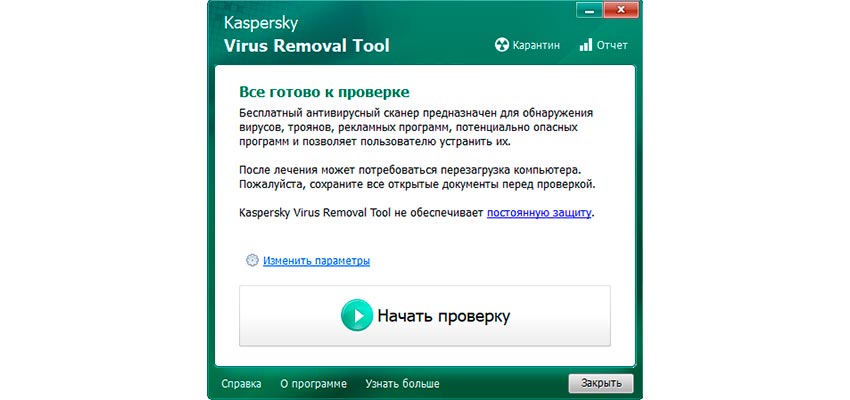
Task: Click the green play icon
Action: click(357, 315)
